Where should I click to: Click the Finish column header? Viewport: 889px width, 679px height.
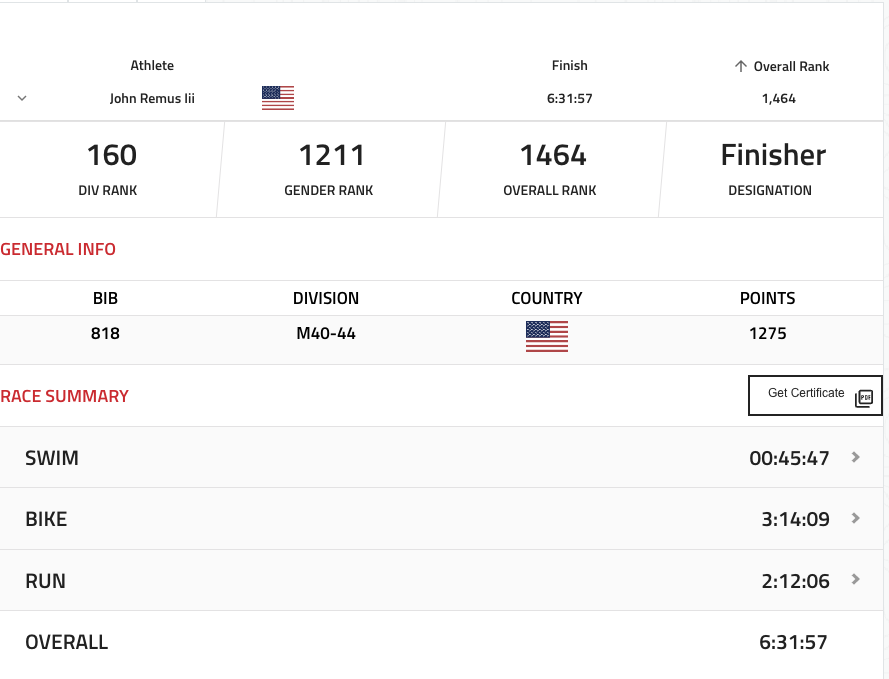click(570, 66)
